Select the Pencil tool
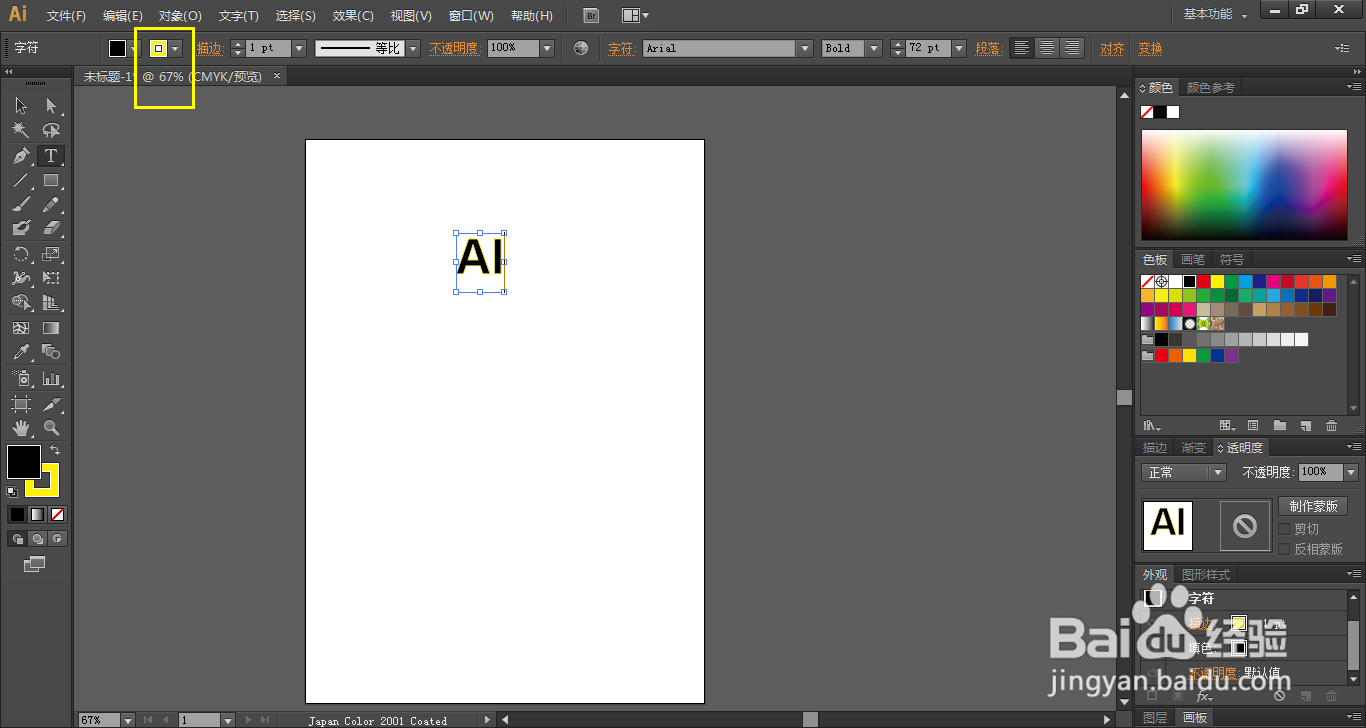1366x728 pixels. coord(51,205)
